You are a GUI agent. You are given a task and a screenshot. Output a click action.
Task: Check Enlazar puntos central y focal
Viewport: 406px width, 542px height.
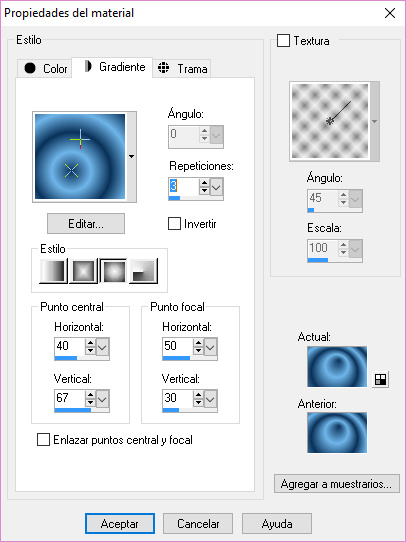pos(43,440)
